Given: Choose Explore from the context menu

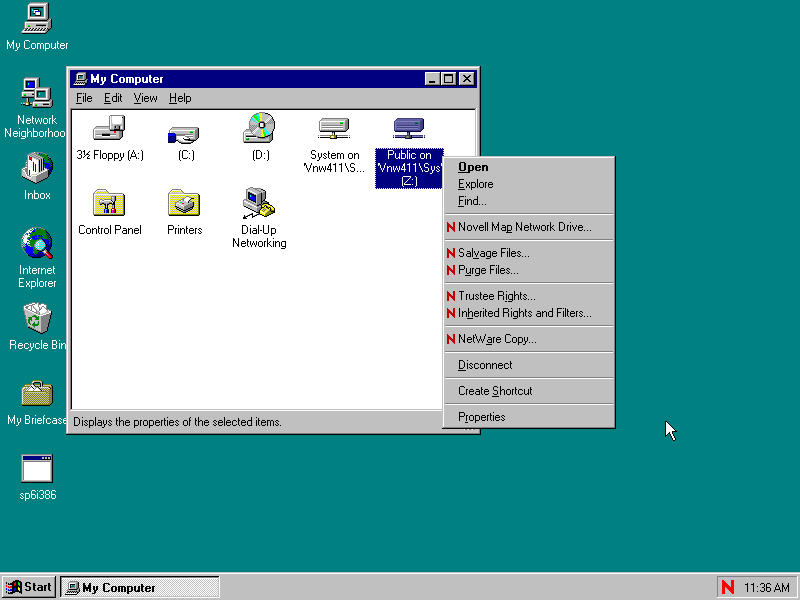Looking at the screenshot, I should [529, 184].
